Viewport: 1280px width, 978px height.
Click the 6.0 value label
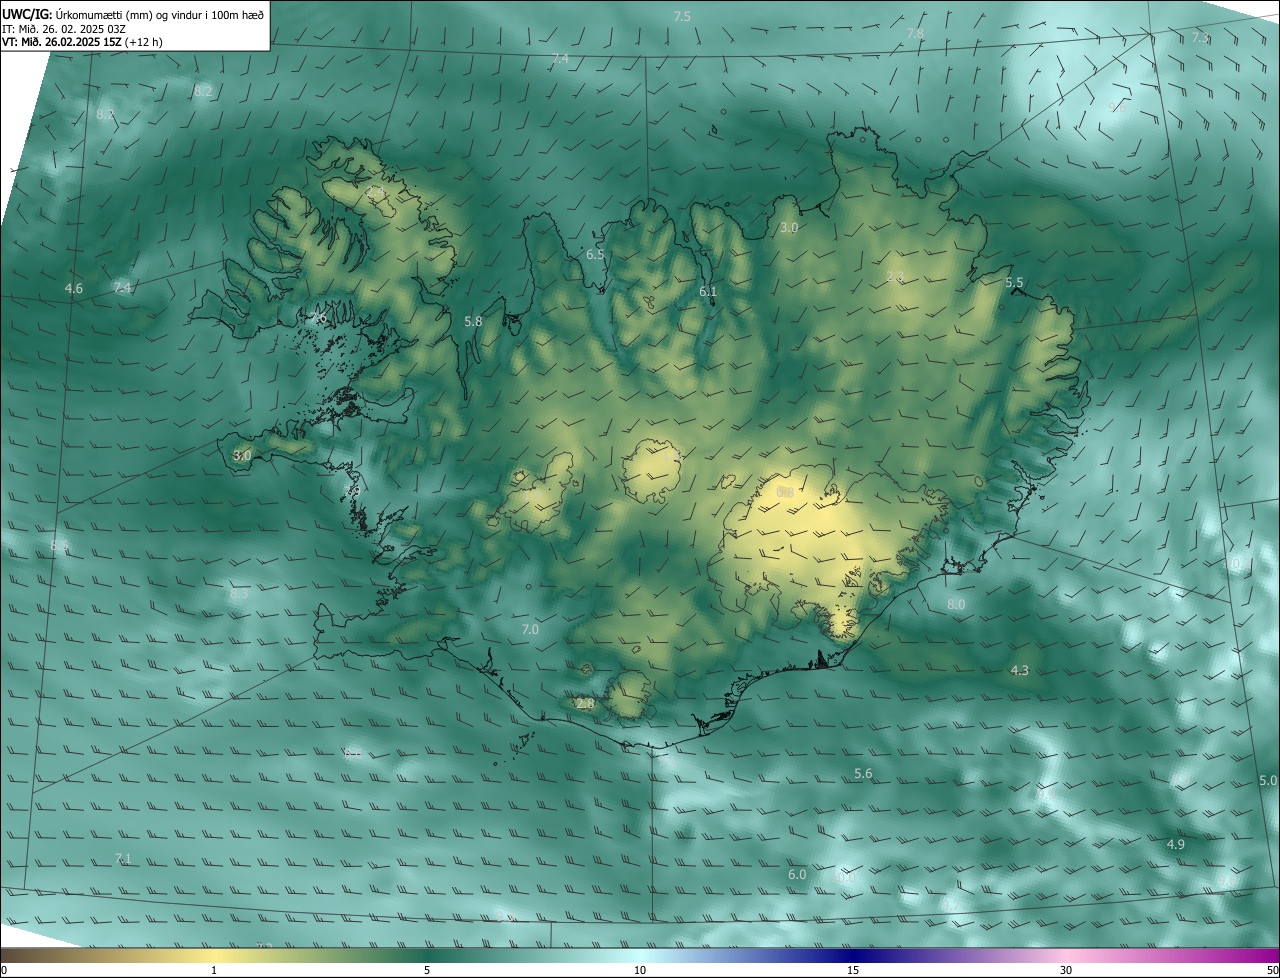click(797, 875)
